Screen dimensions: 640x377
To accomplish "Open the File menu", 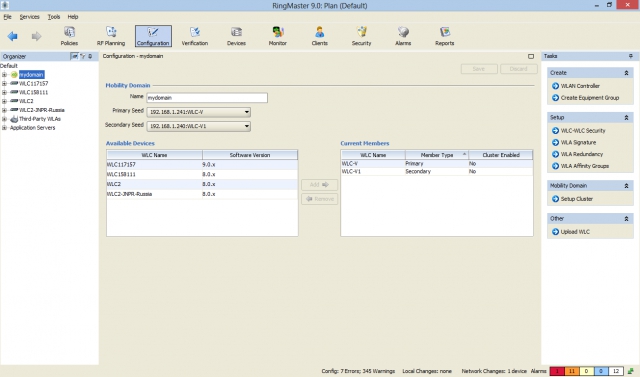I will click(7, 17).
